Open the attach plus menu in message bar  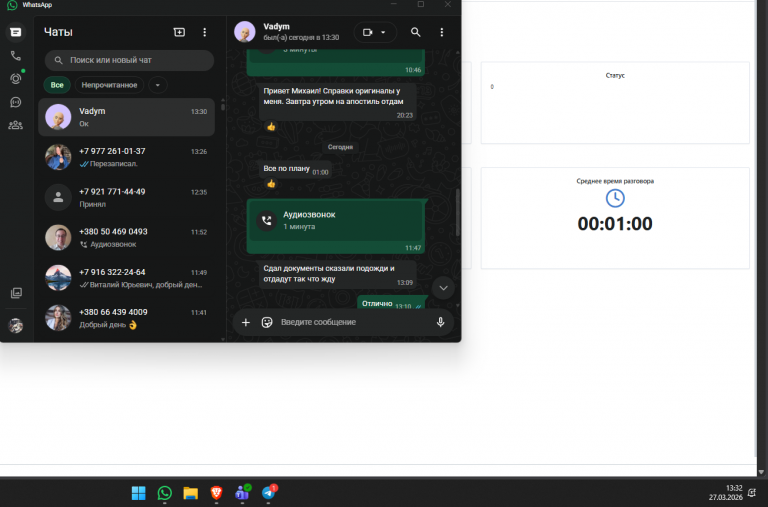coord(246,322)
